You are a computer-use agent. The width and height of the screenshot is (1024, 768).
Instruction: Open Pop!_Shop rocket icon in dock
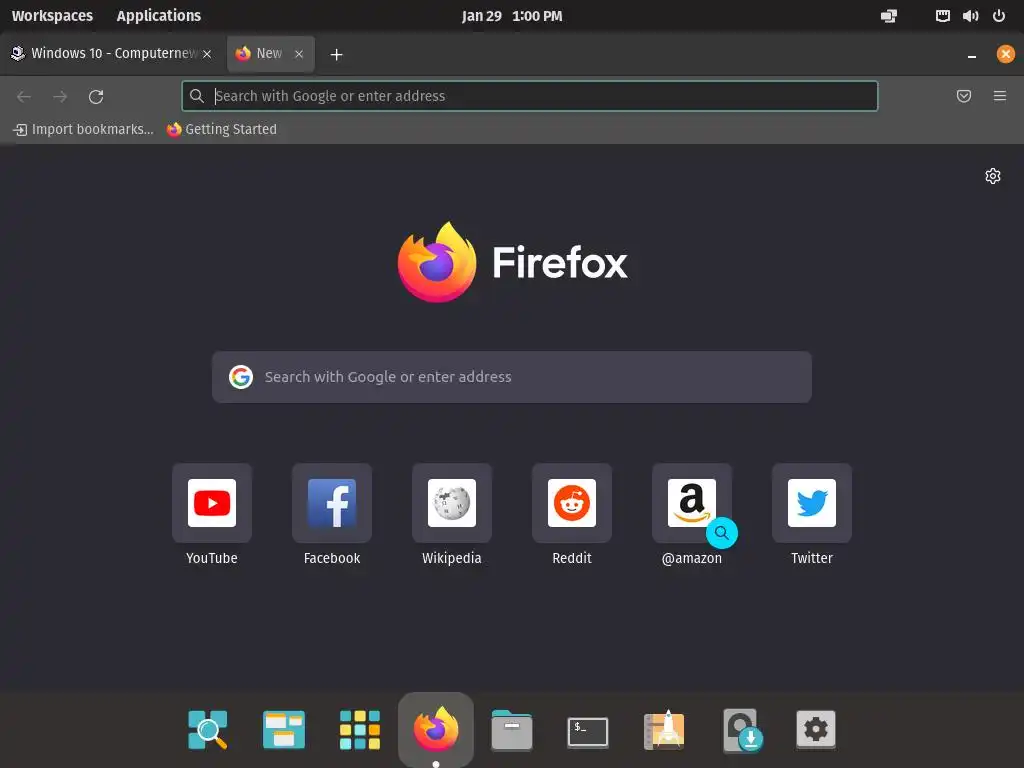tap(664, 729)
